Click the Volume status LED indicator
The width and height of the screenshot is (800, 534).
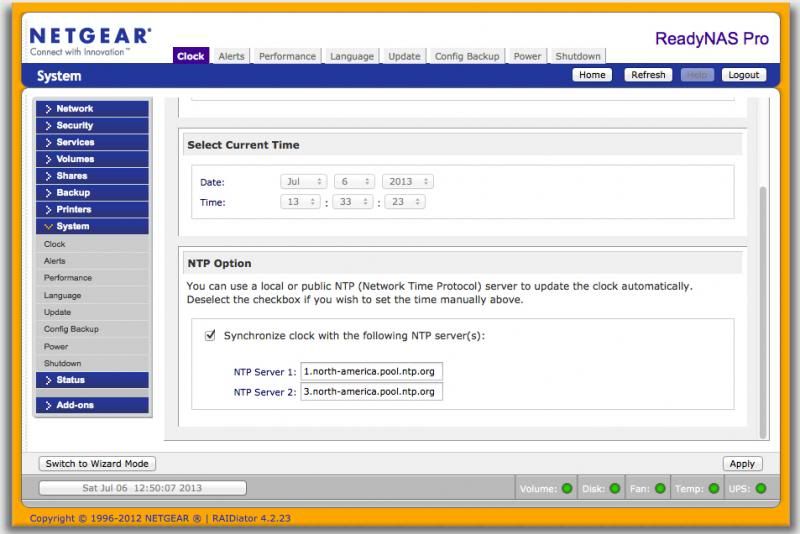567,489
